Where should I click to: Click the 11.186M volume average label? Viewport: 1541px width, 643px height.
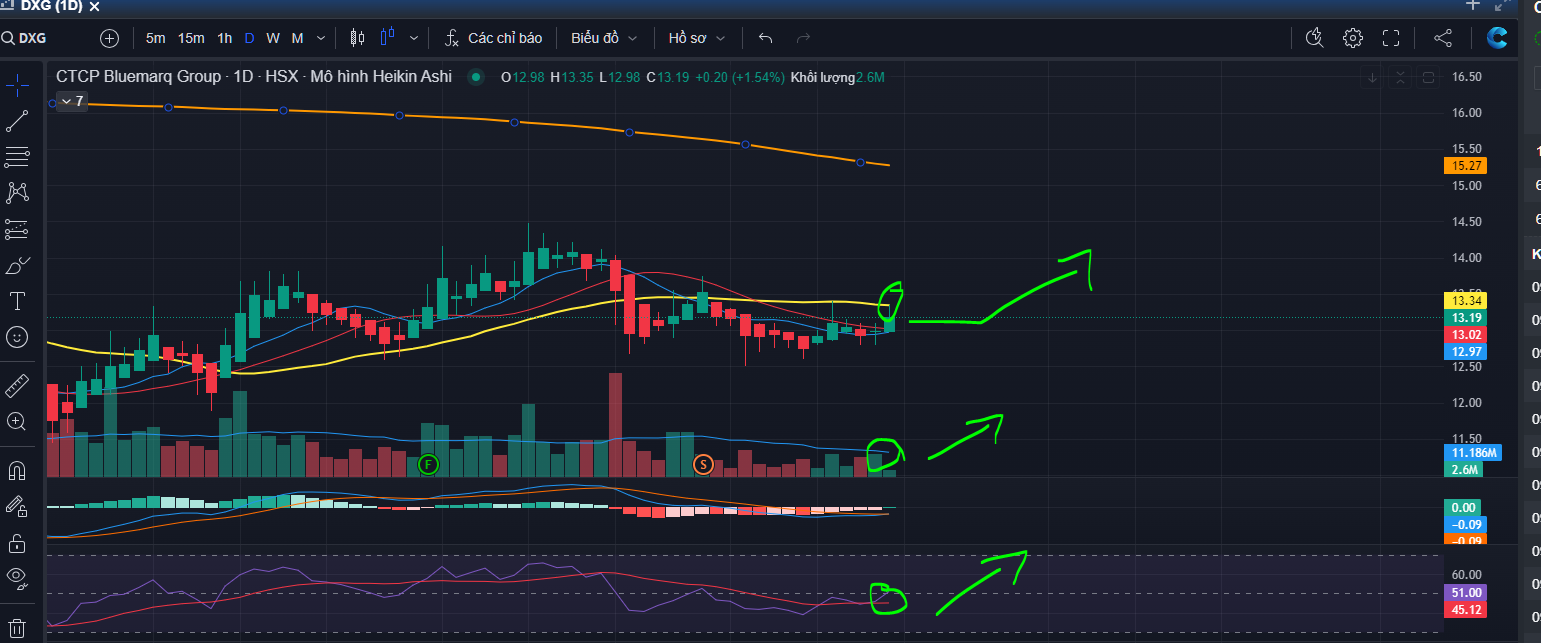(x=1473, y=453)
